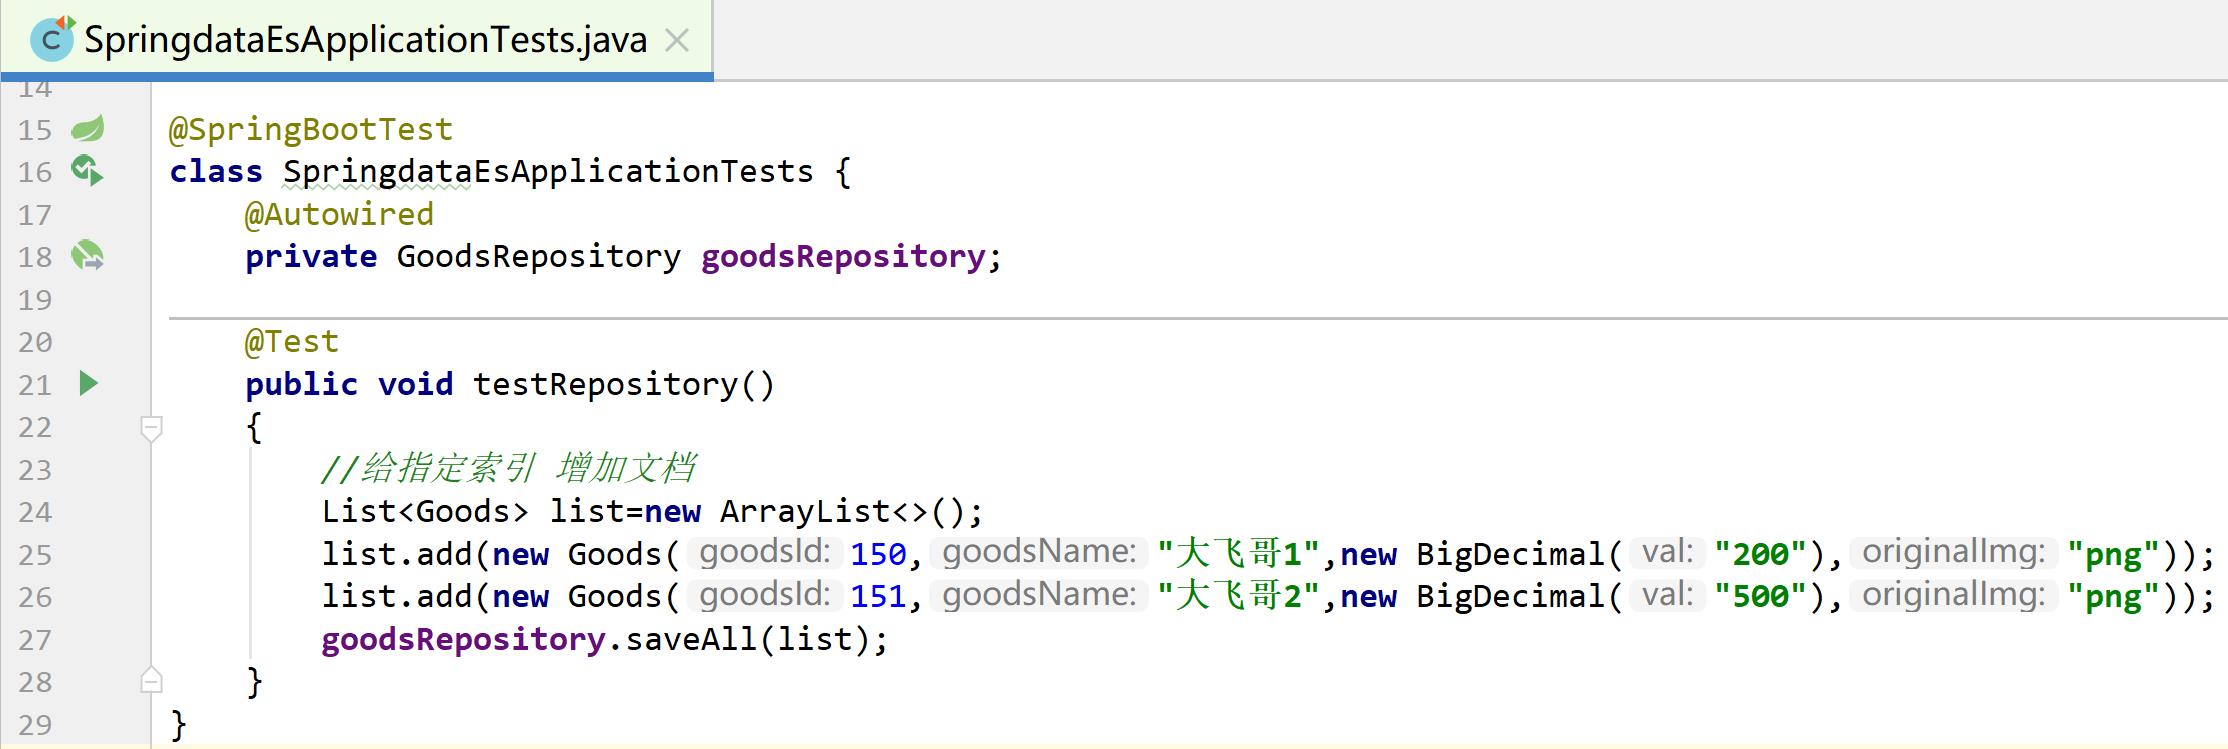This screenshot has width=2228, height=749.
Task: Click the val hint on line 25
Action: pos(1667,552)
